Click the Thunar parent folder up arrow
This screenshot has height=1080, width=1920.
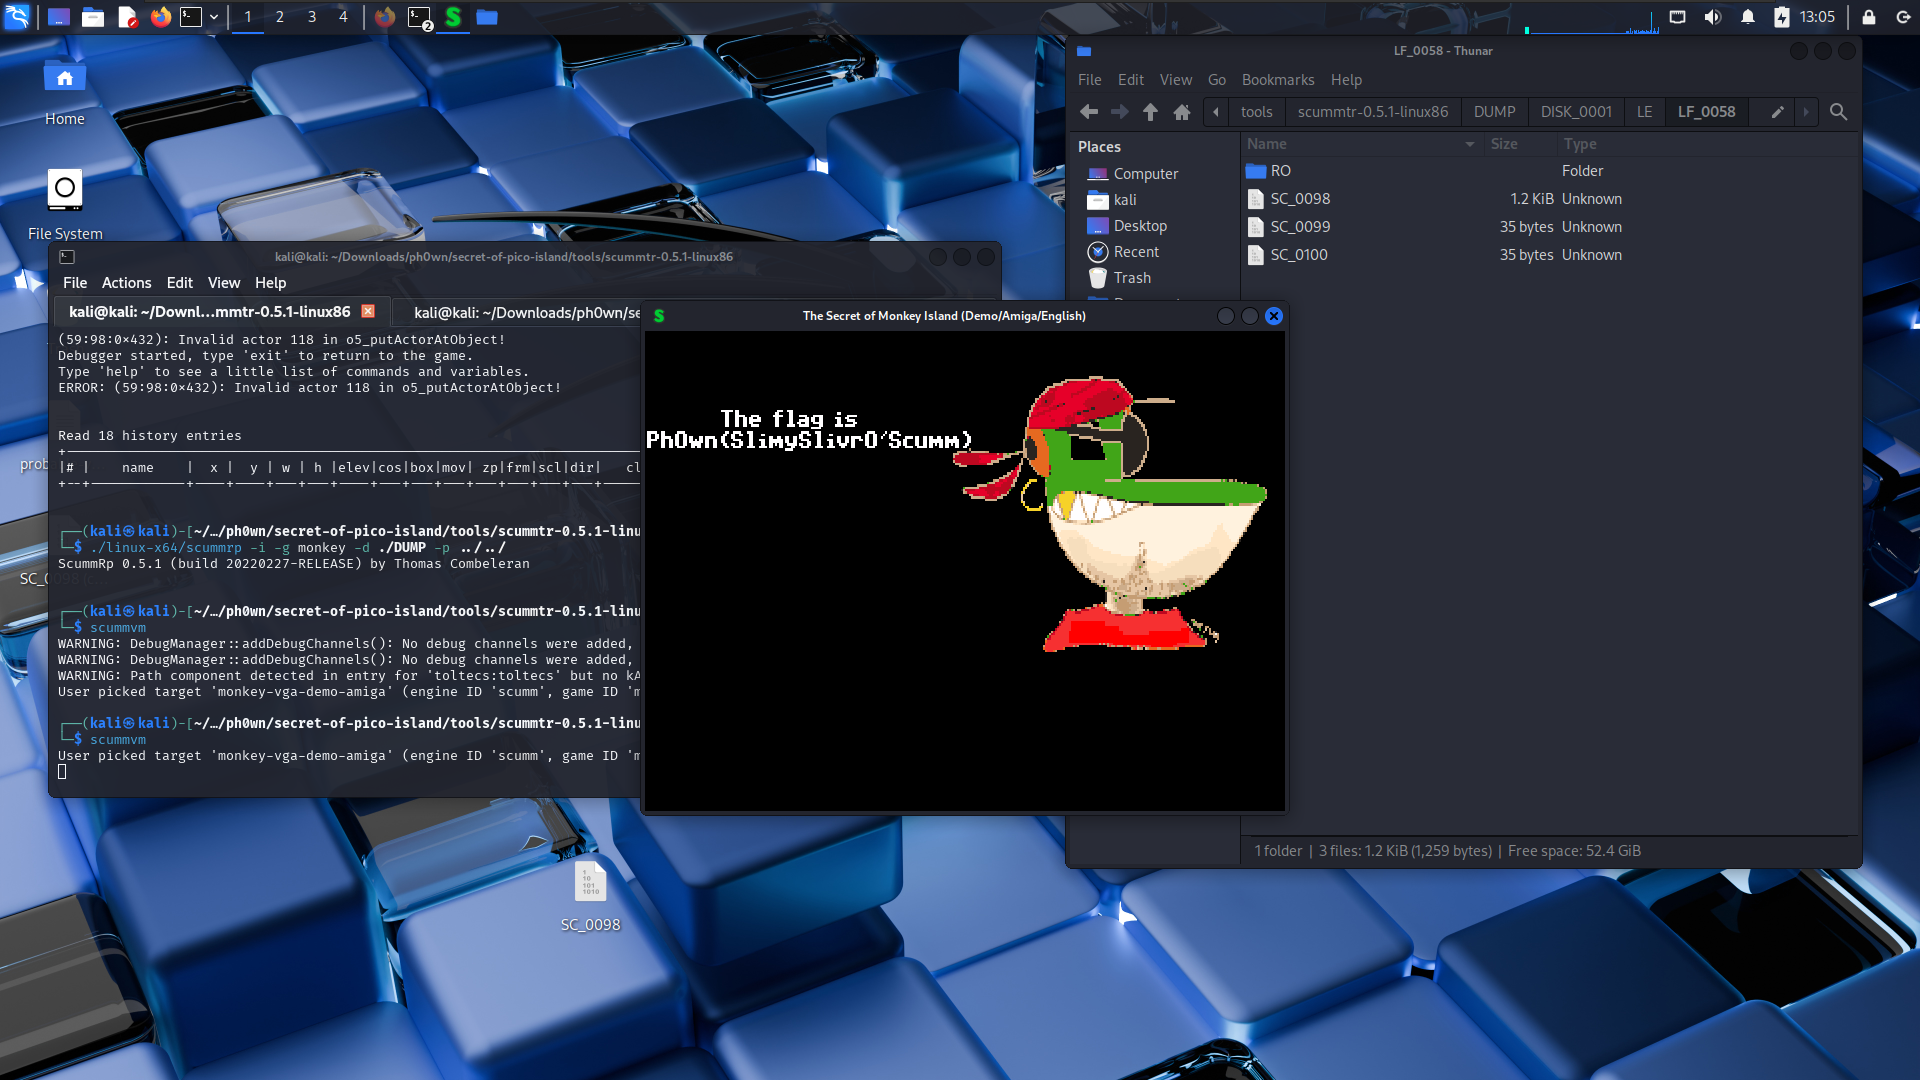(x=1150, y=112)
